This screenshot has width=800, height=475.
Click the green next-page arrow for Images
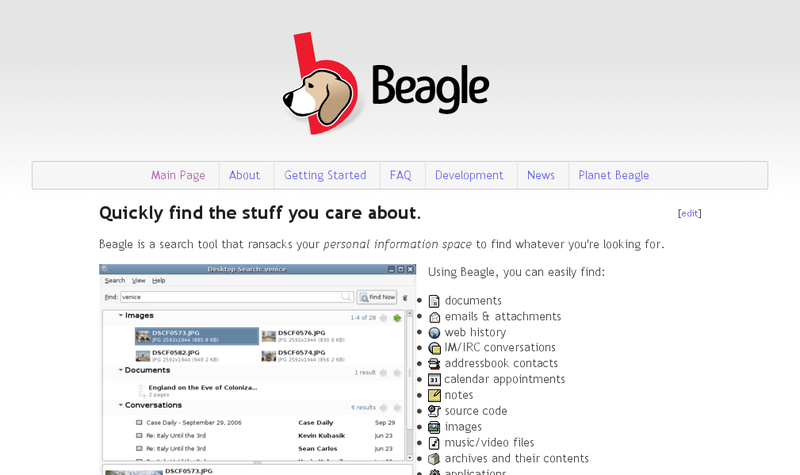397,318
